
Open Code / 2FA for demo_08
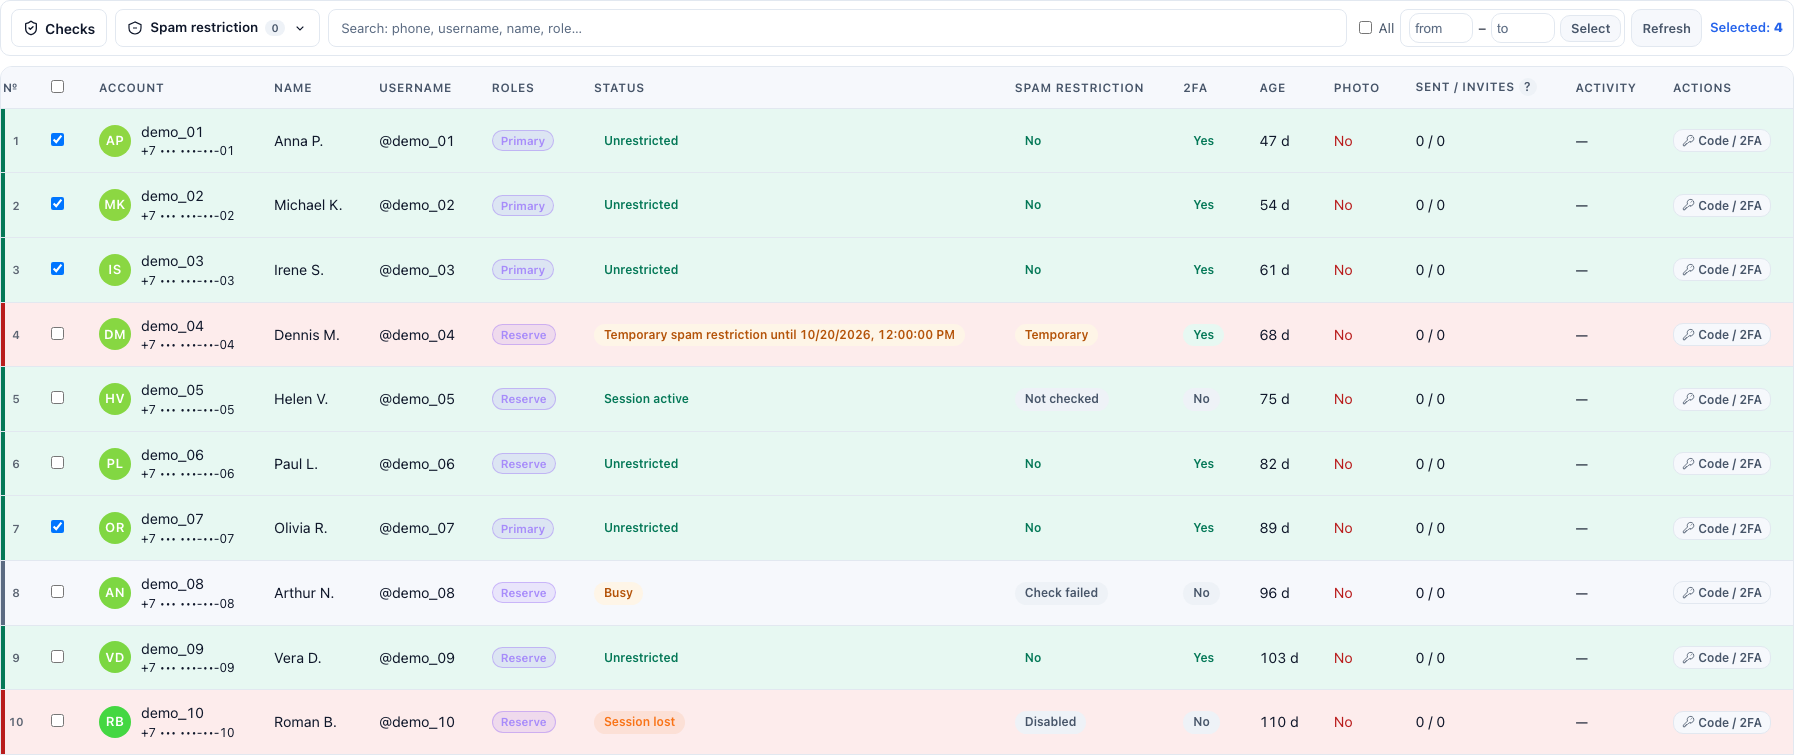pos(1722,593)
